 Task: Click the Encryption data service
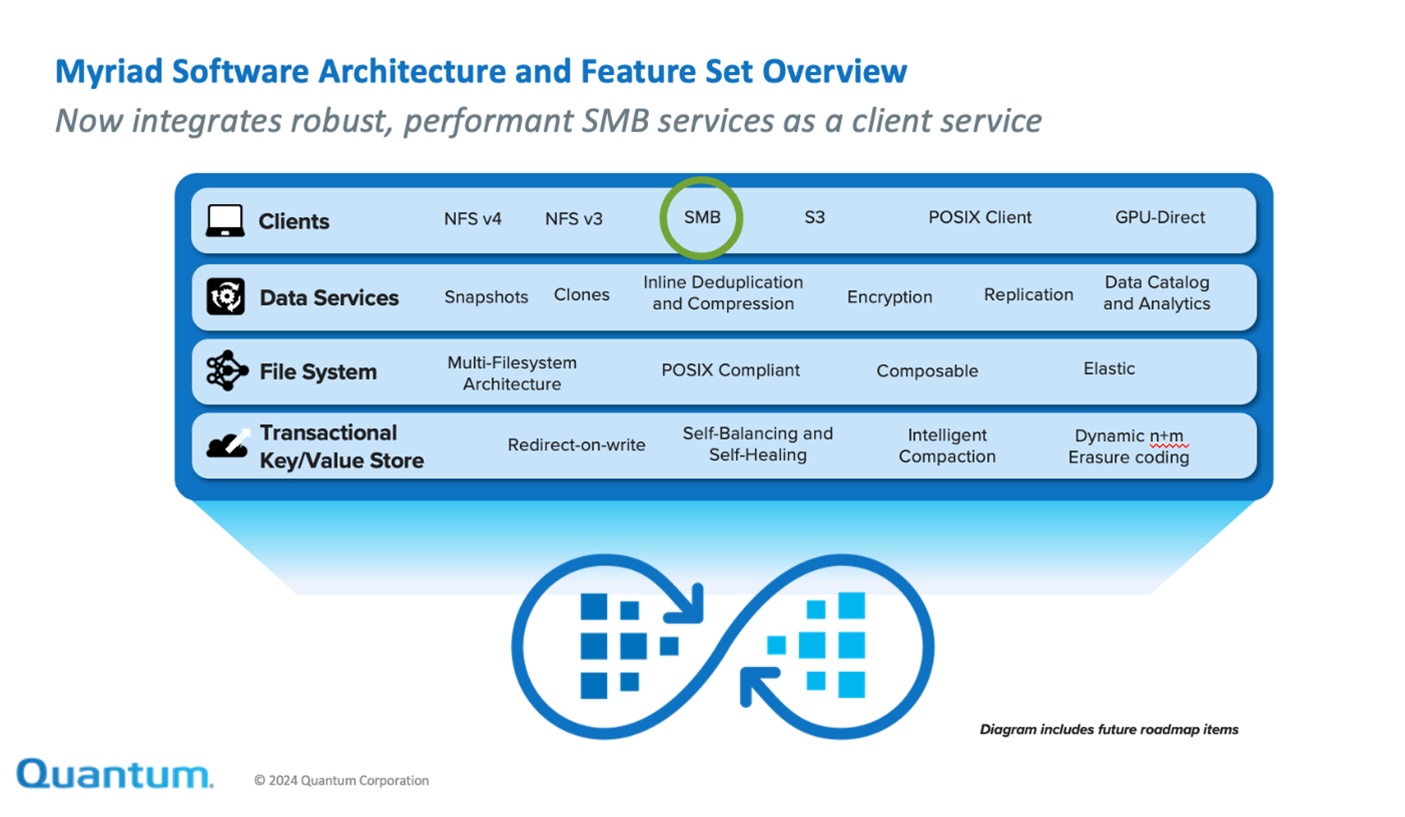[x=890, y=297]
